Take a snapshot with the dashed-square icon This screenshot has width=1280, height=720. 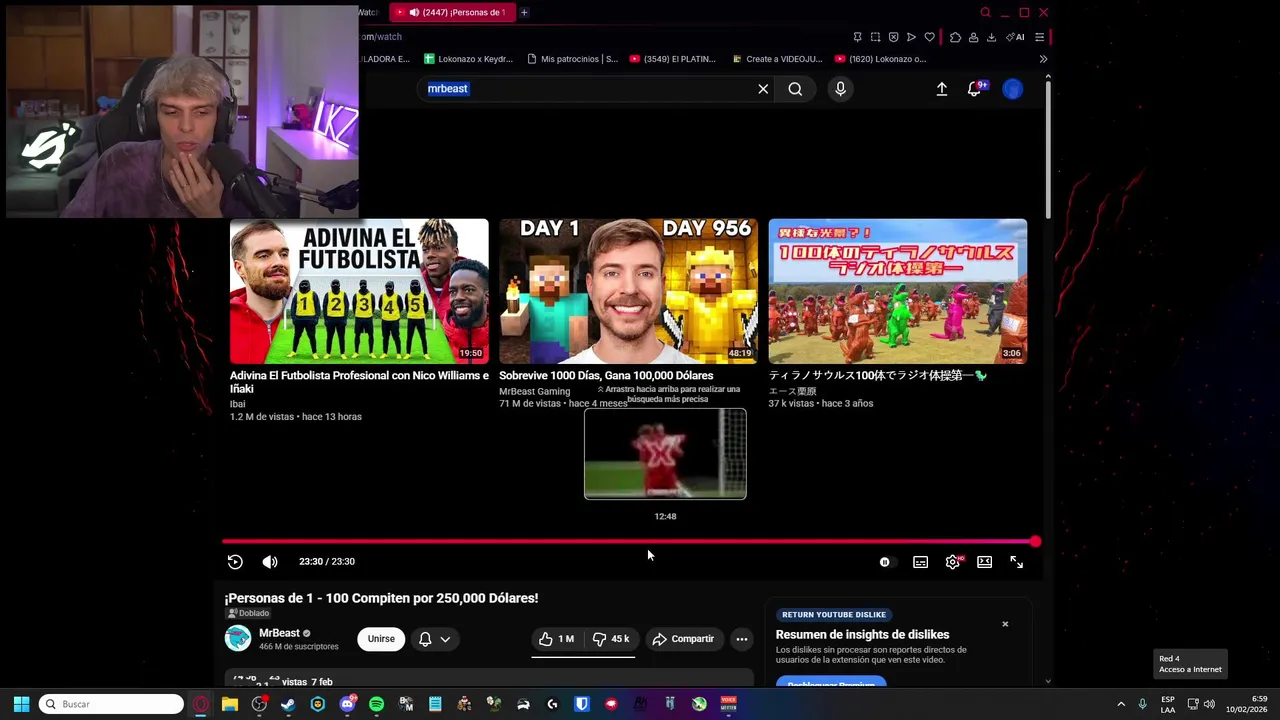click(x=875, y=37)
